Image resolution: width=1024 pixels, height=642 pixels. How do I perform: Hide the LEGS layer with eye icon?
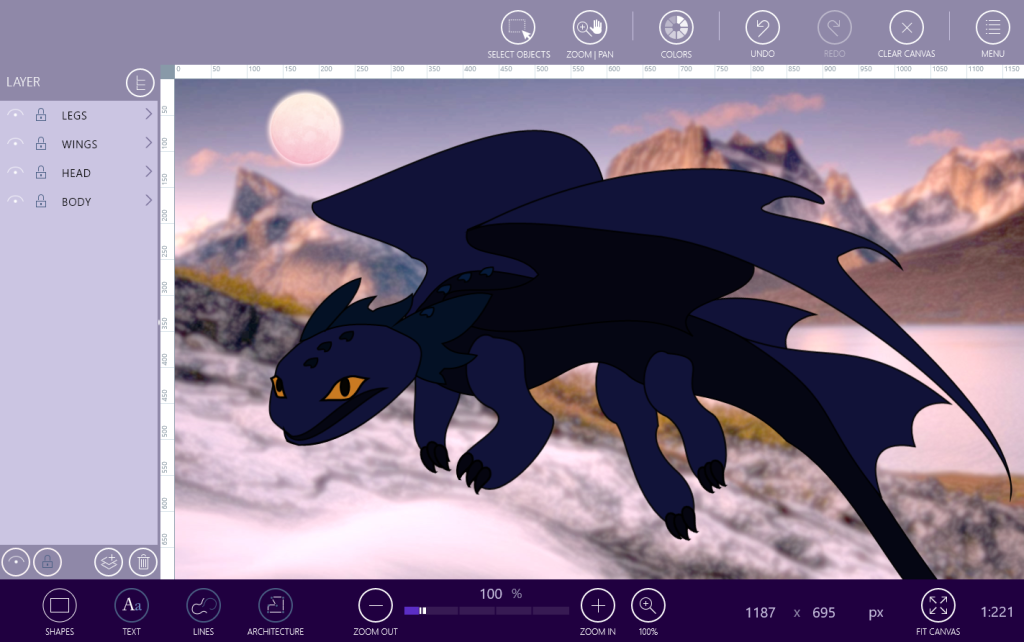point(16,115)
